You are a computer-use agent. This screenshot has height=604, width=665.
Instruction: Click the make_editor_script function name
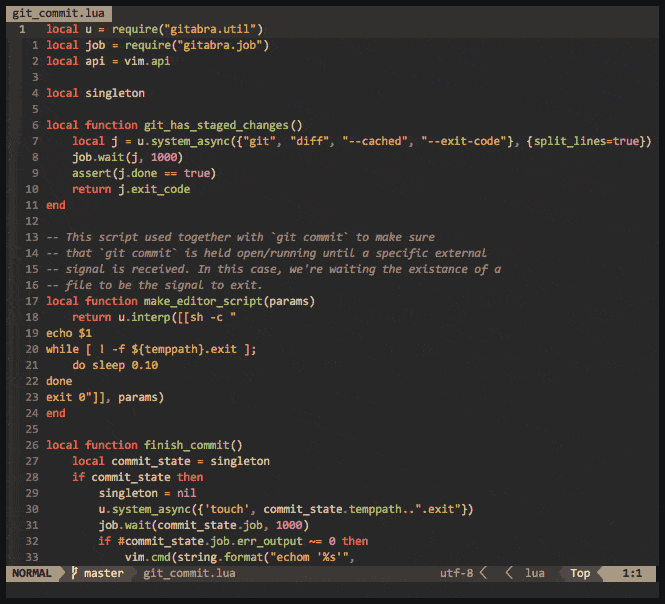pos(228,301)
